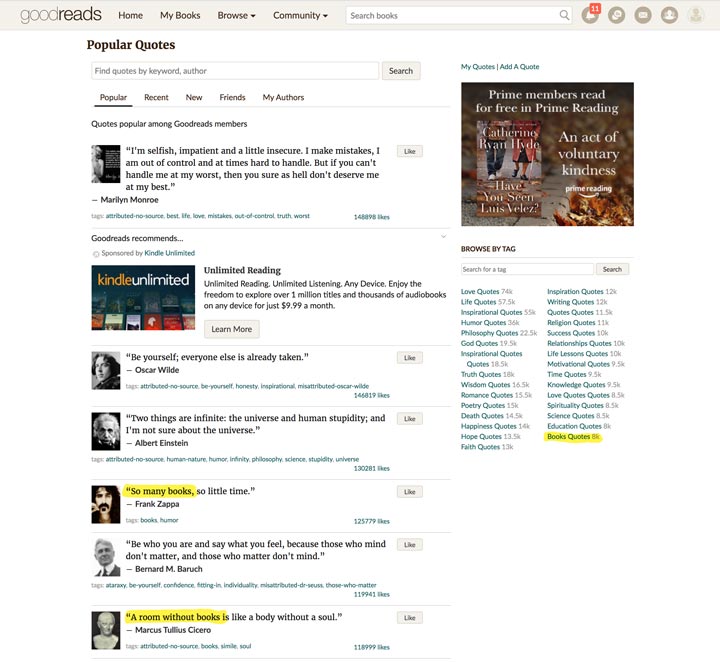The image size is (720, 662).
Task: Click the Frank Zappa author name
Action: (x=157, y=504)
